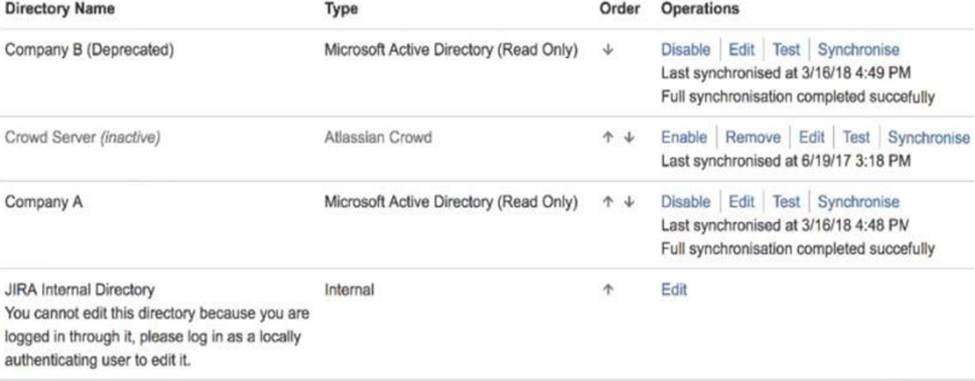Viewport: 975px width, 381px height.
Task: Edit the Company A directory settings
Action: 741,202
